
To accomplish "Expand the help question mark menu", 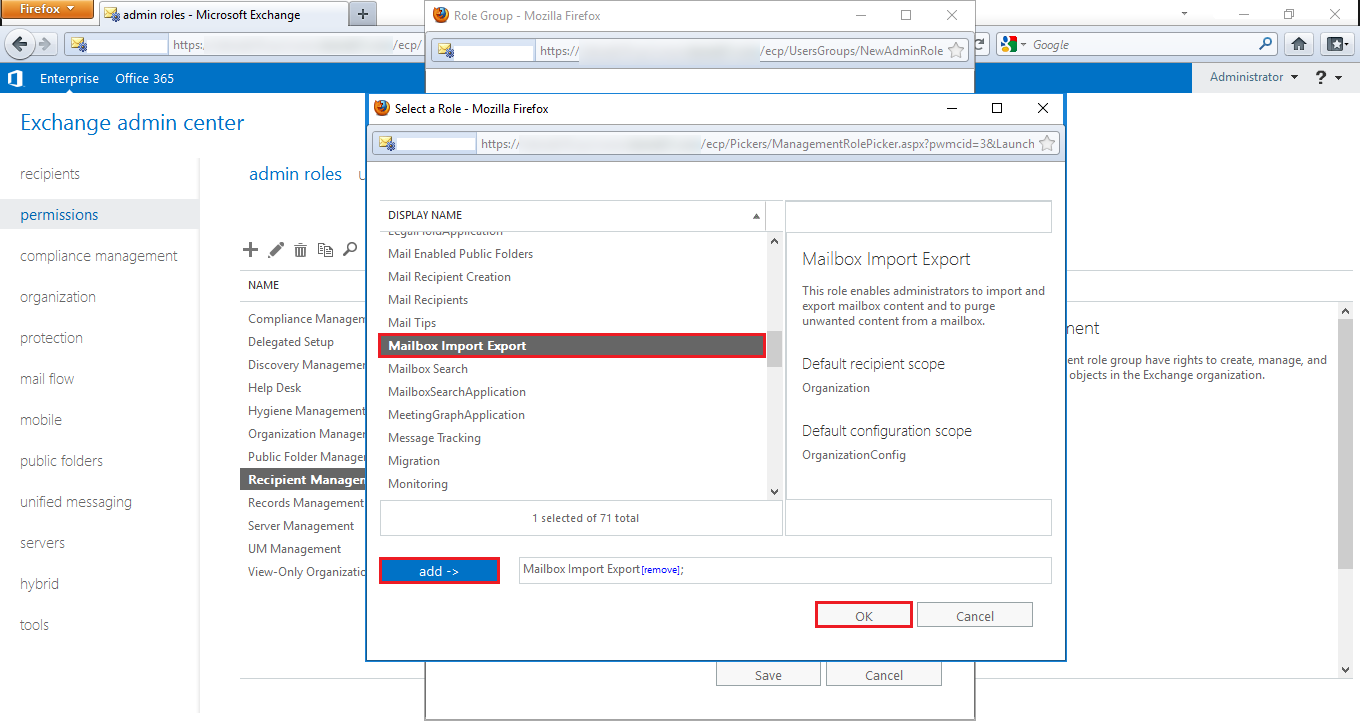I will (1328, 78).
